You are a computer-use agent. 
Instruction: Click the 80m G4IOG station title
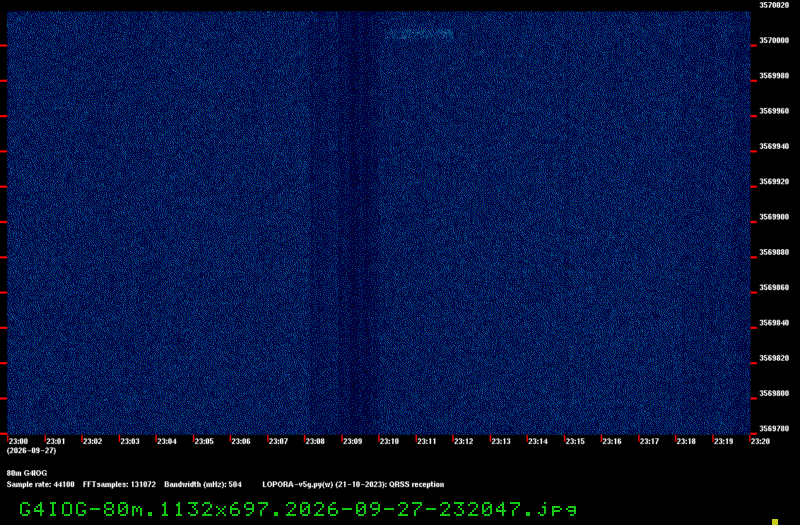(x=27, y=473)
